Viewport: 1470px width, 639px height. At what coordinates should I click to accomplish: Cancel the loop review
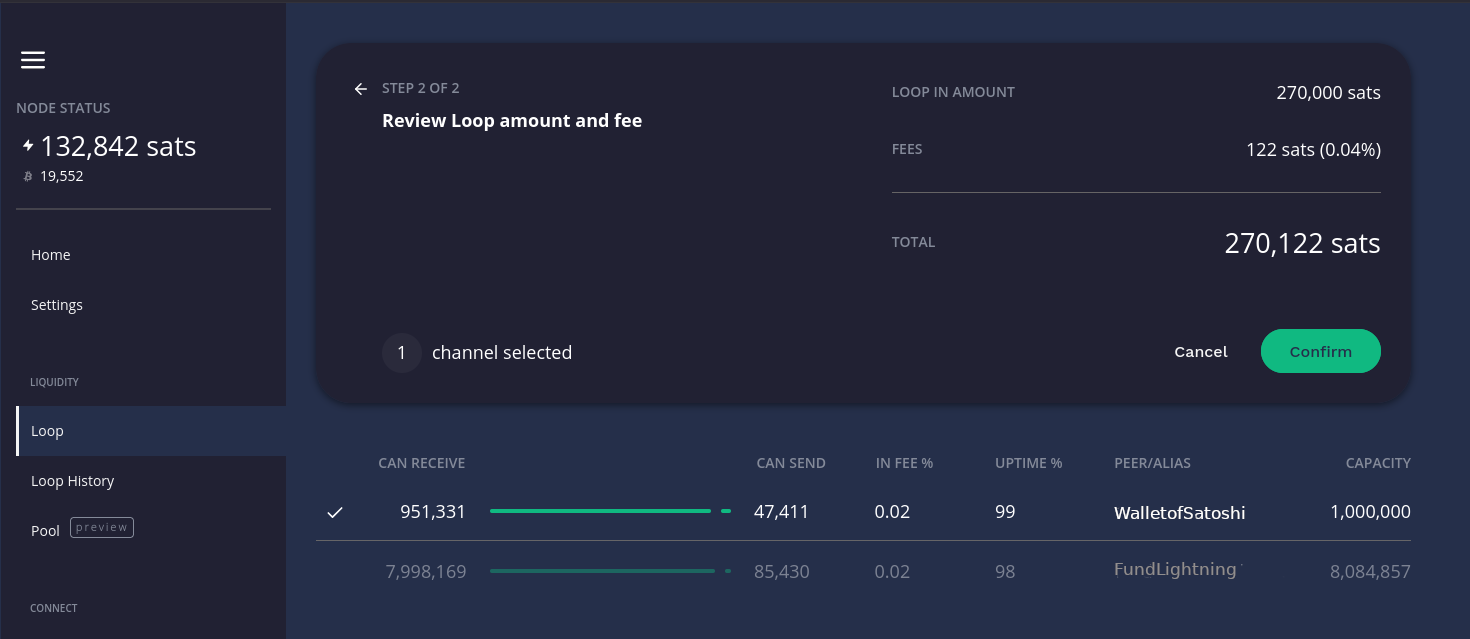[1200, 351]
